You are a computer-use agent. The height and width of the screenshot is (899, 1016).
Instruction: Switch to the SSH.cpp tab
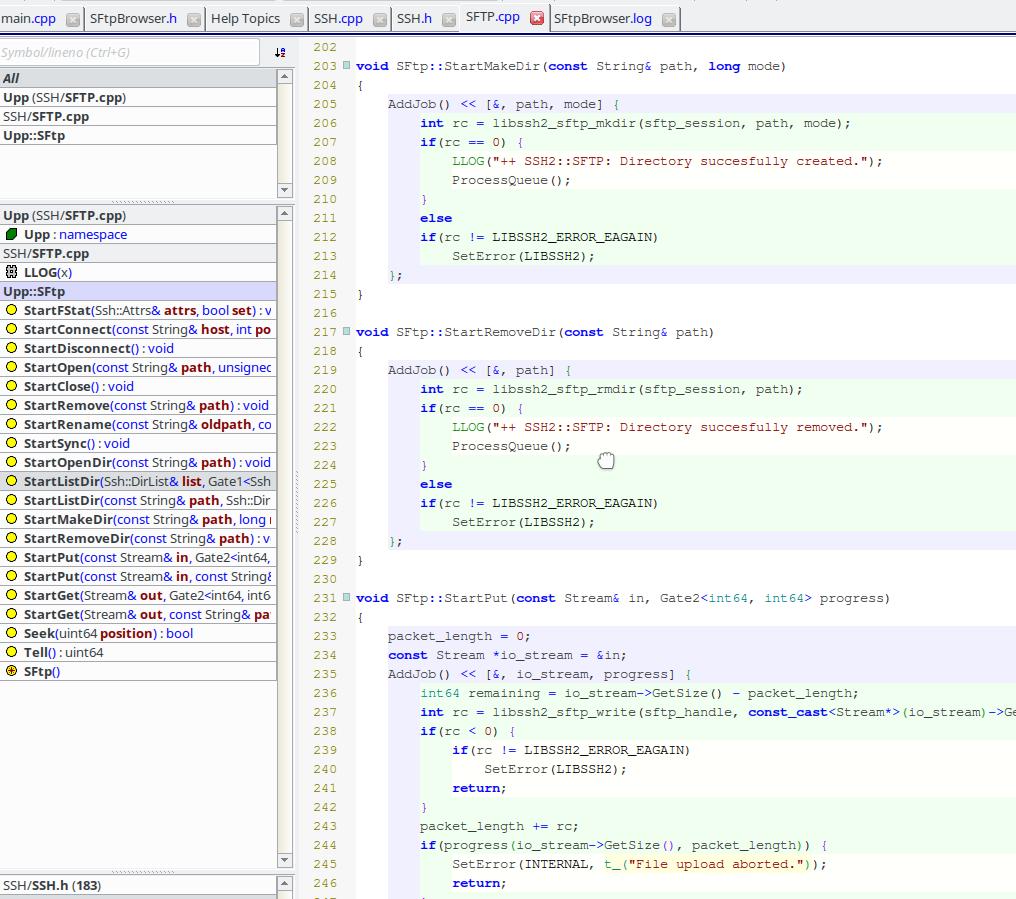(x=338, y=18)
